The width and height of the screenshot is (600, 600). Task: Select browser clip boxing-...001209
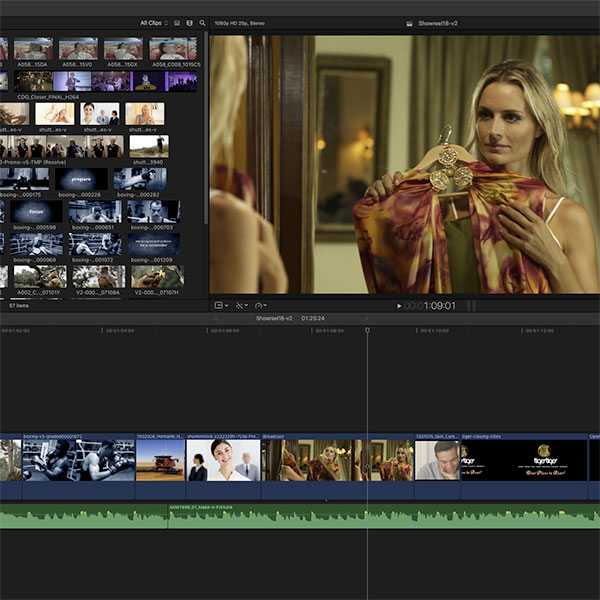[x=153, y=244]
